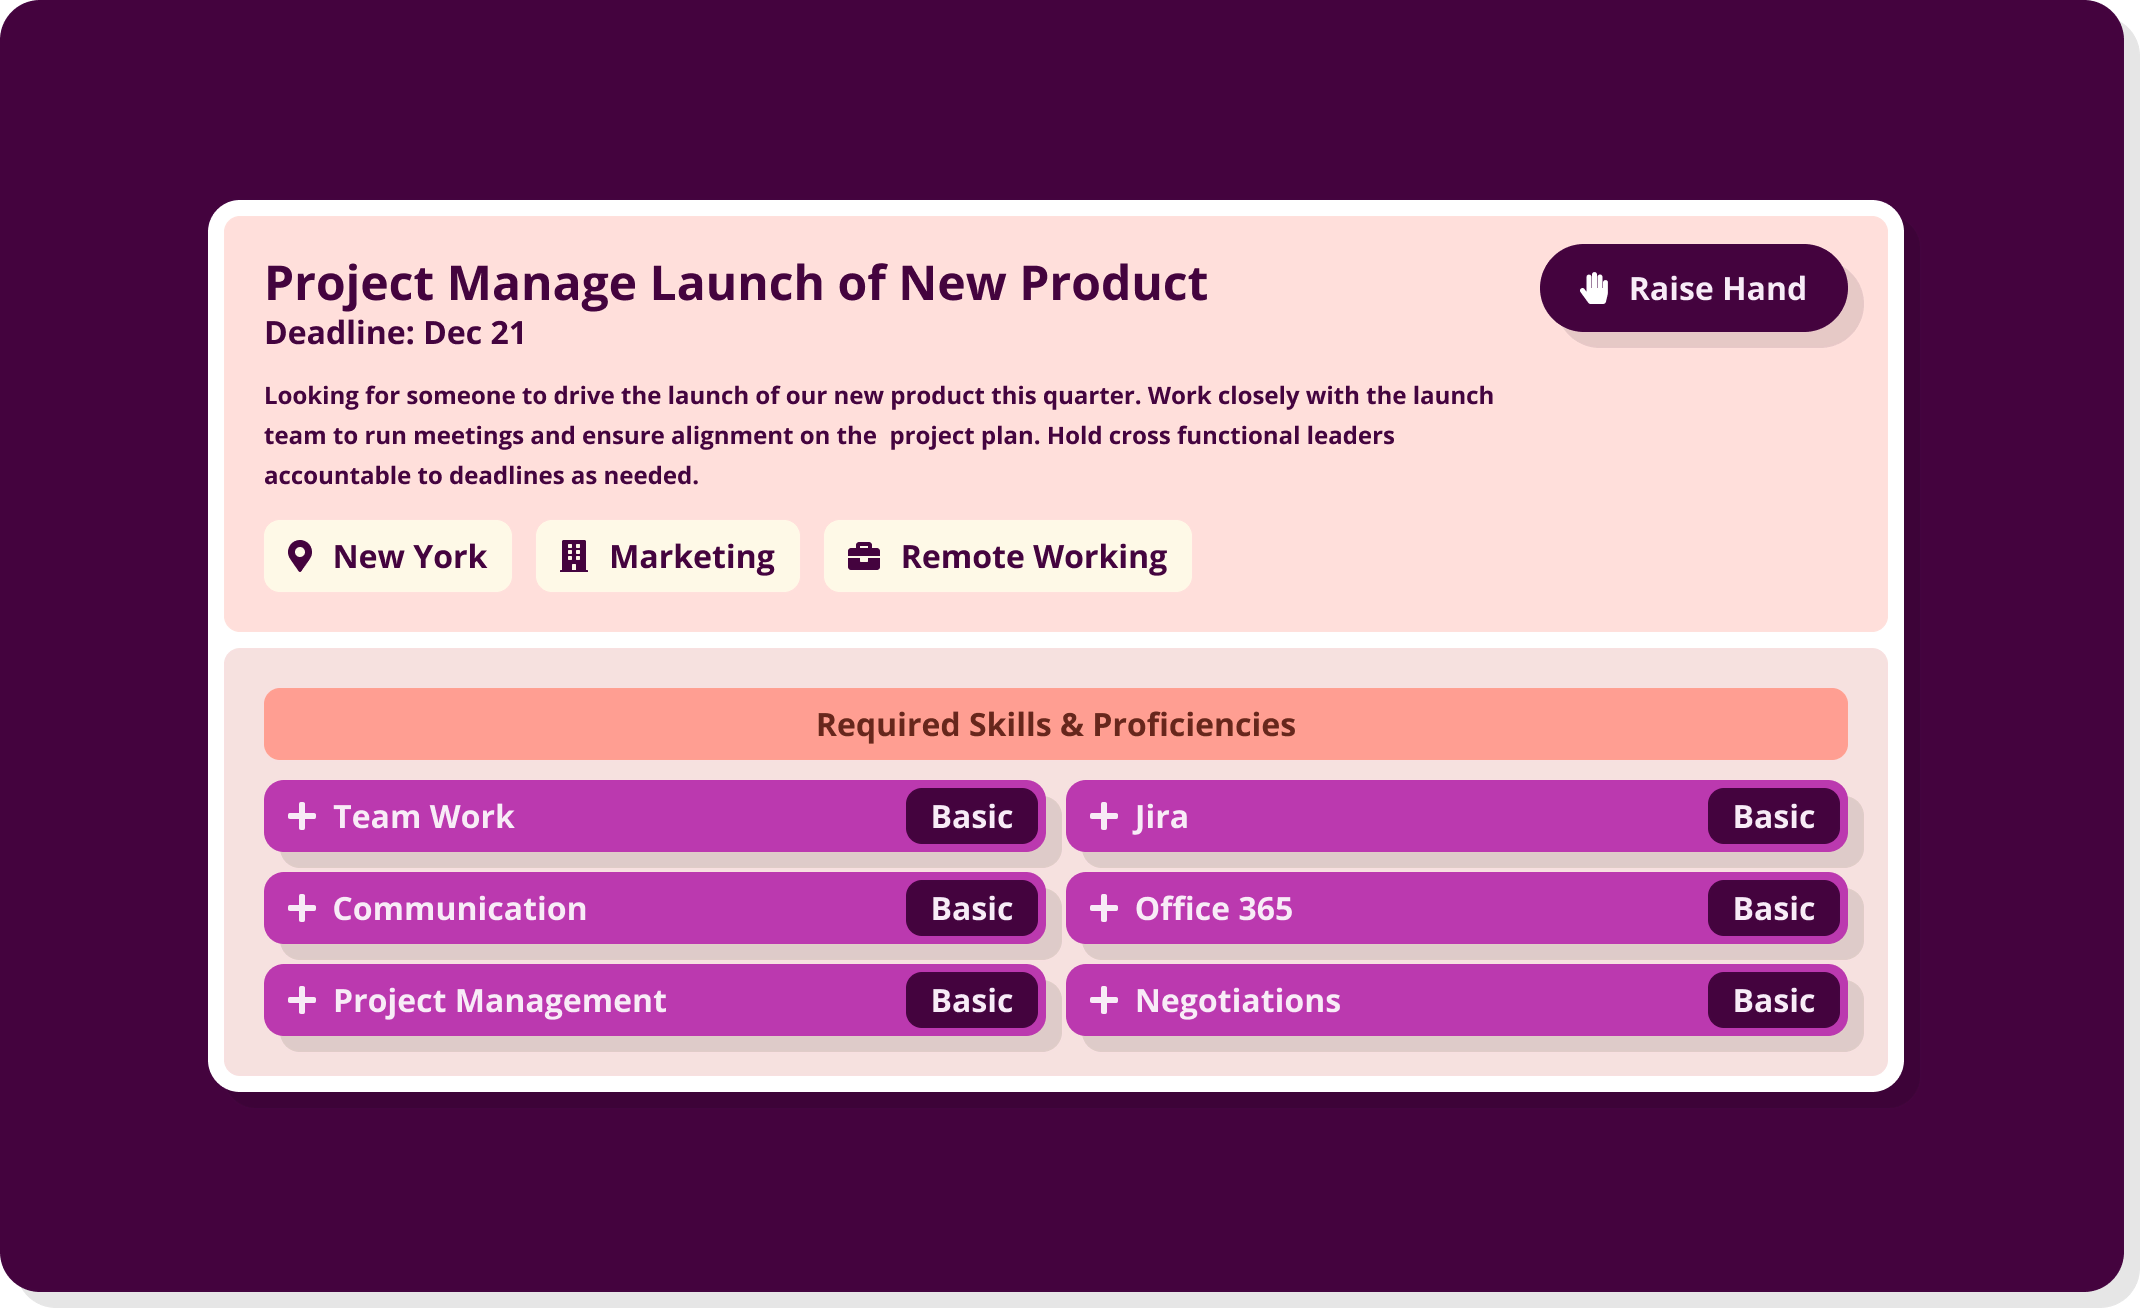Viewport: 2140px width, 1308px height.
Task: Click Basic badge on Office 365 row
Action: coord(1773,908)
